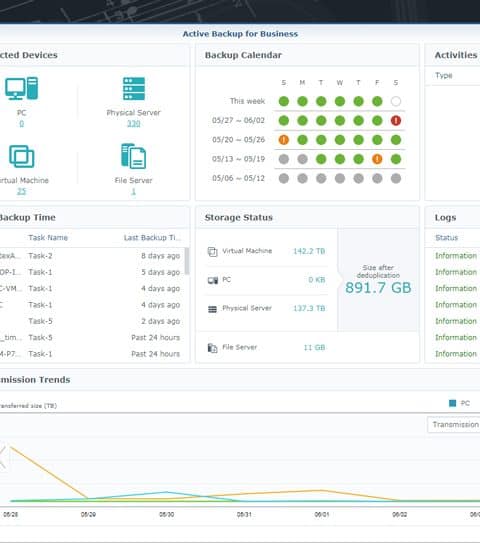This screenshot has height=543, width=480.
Task: Click the 05/31 date marker on the chart
Action: click(244, 515)
